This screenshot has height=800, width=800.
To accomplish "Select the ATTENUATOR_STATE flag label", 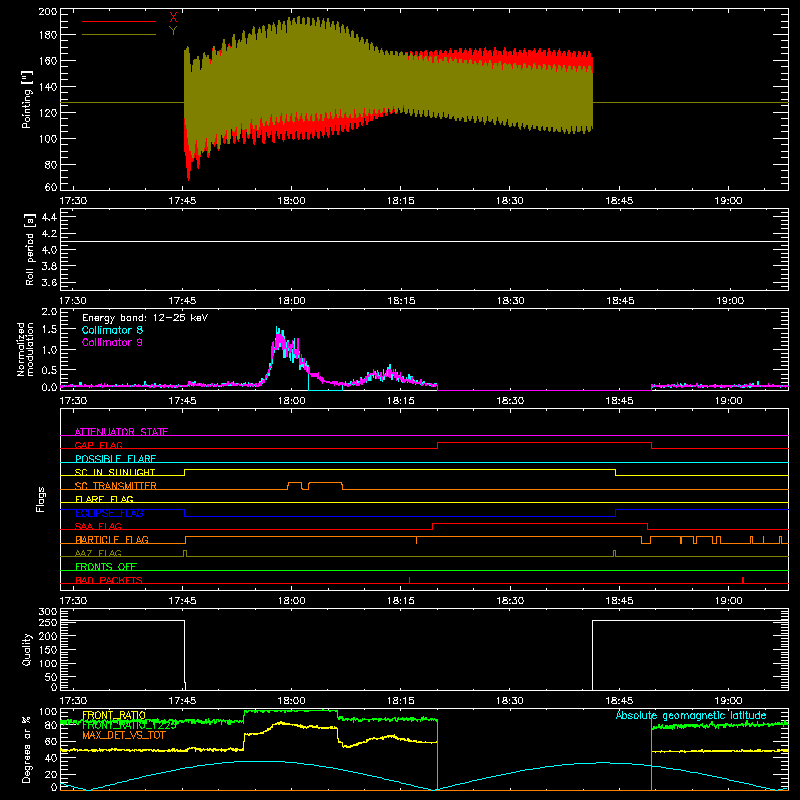I will click(x=121, y=432).
